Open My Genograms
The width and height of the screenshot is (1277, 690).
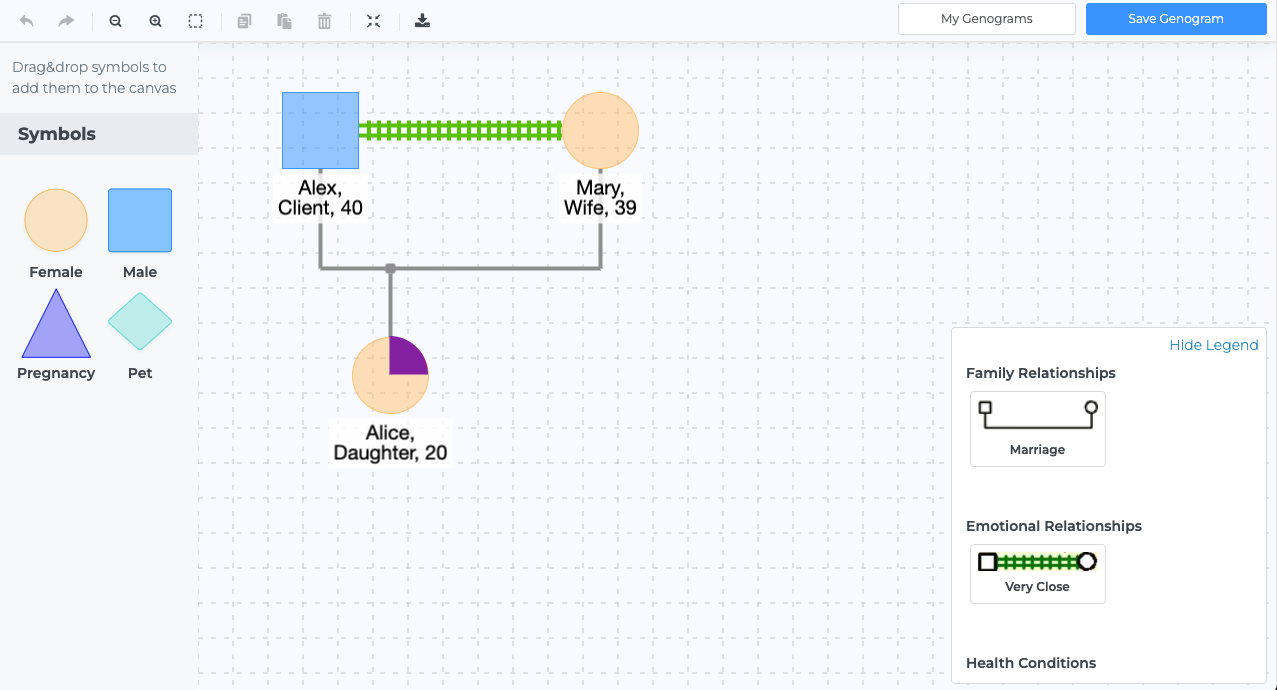[x=986, y=18]
